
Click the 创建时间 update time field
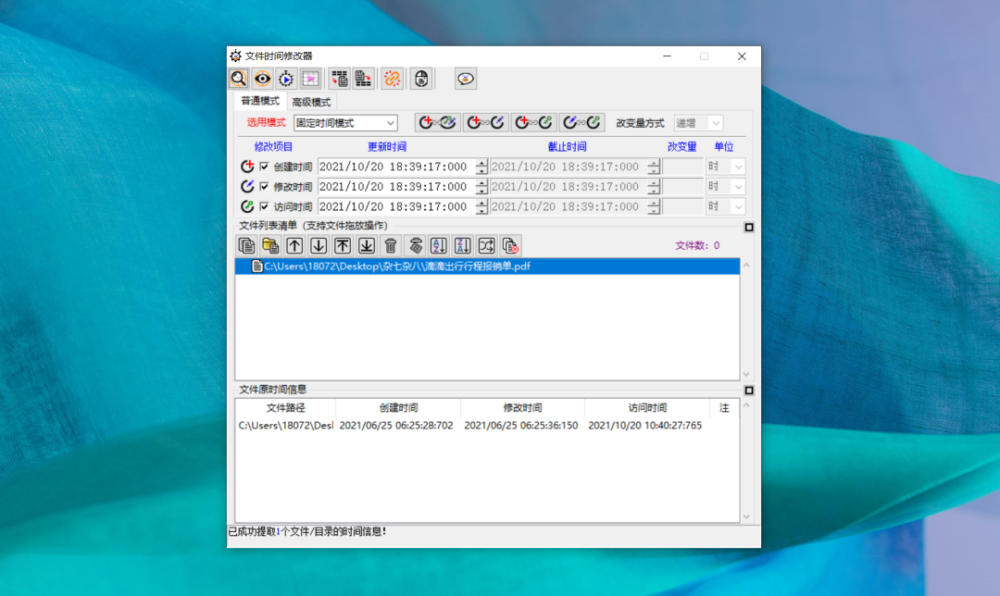click(x=397, y=166)
